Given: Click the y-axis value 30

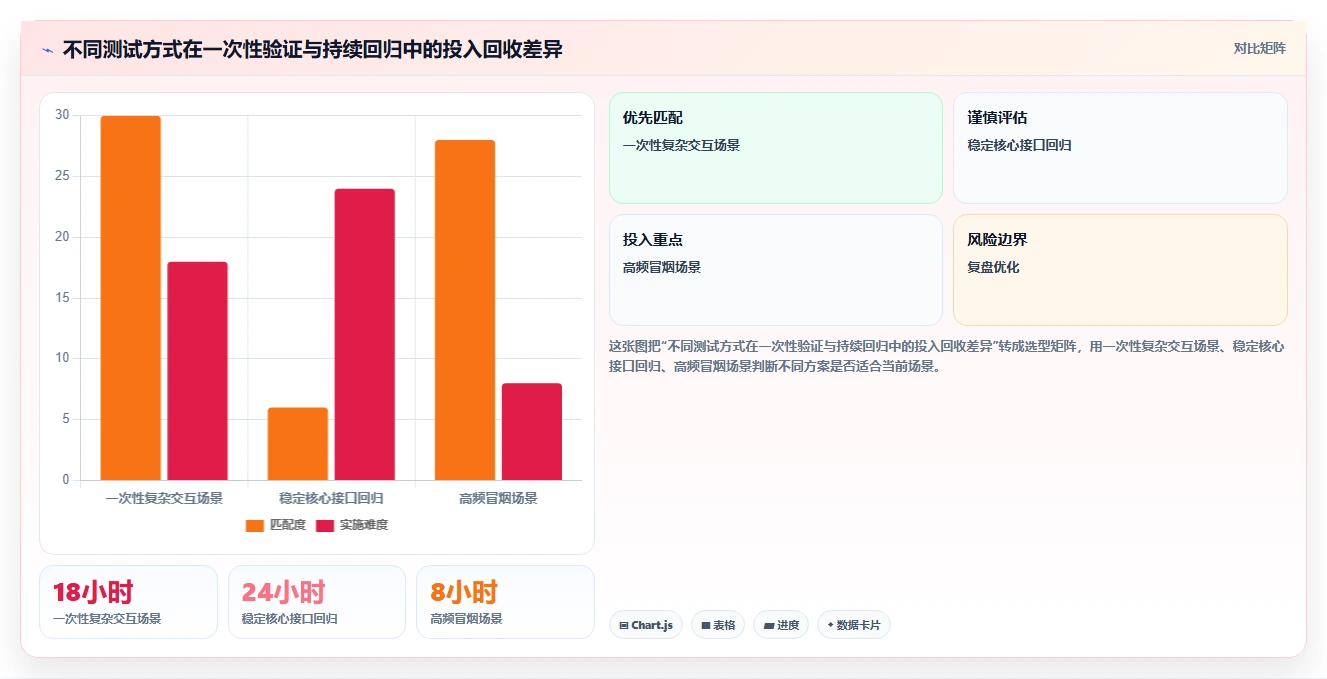Looking at the screenshot, I should [x=63, y=115].
